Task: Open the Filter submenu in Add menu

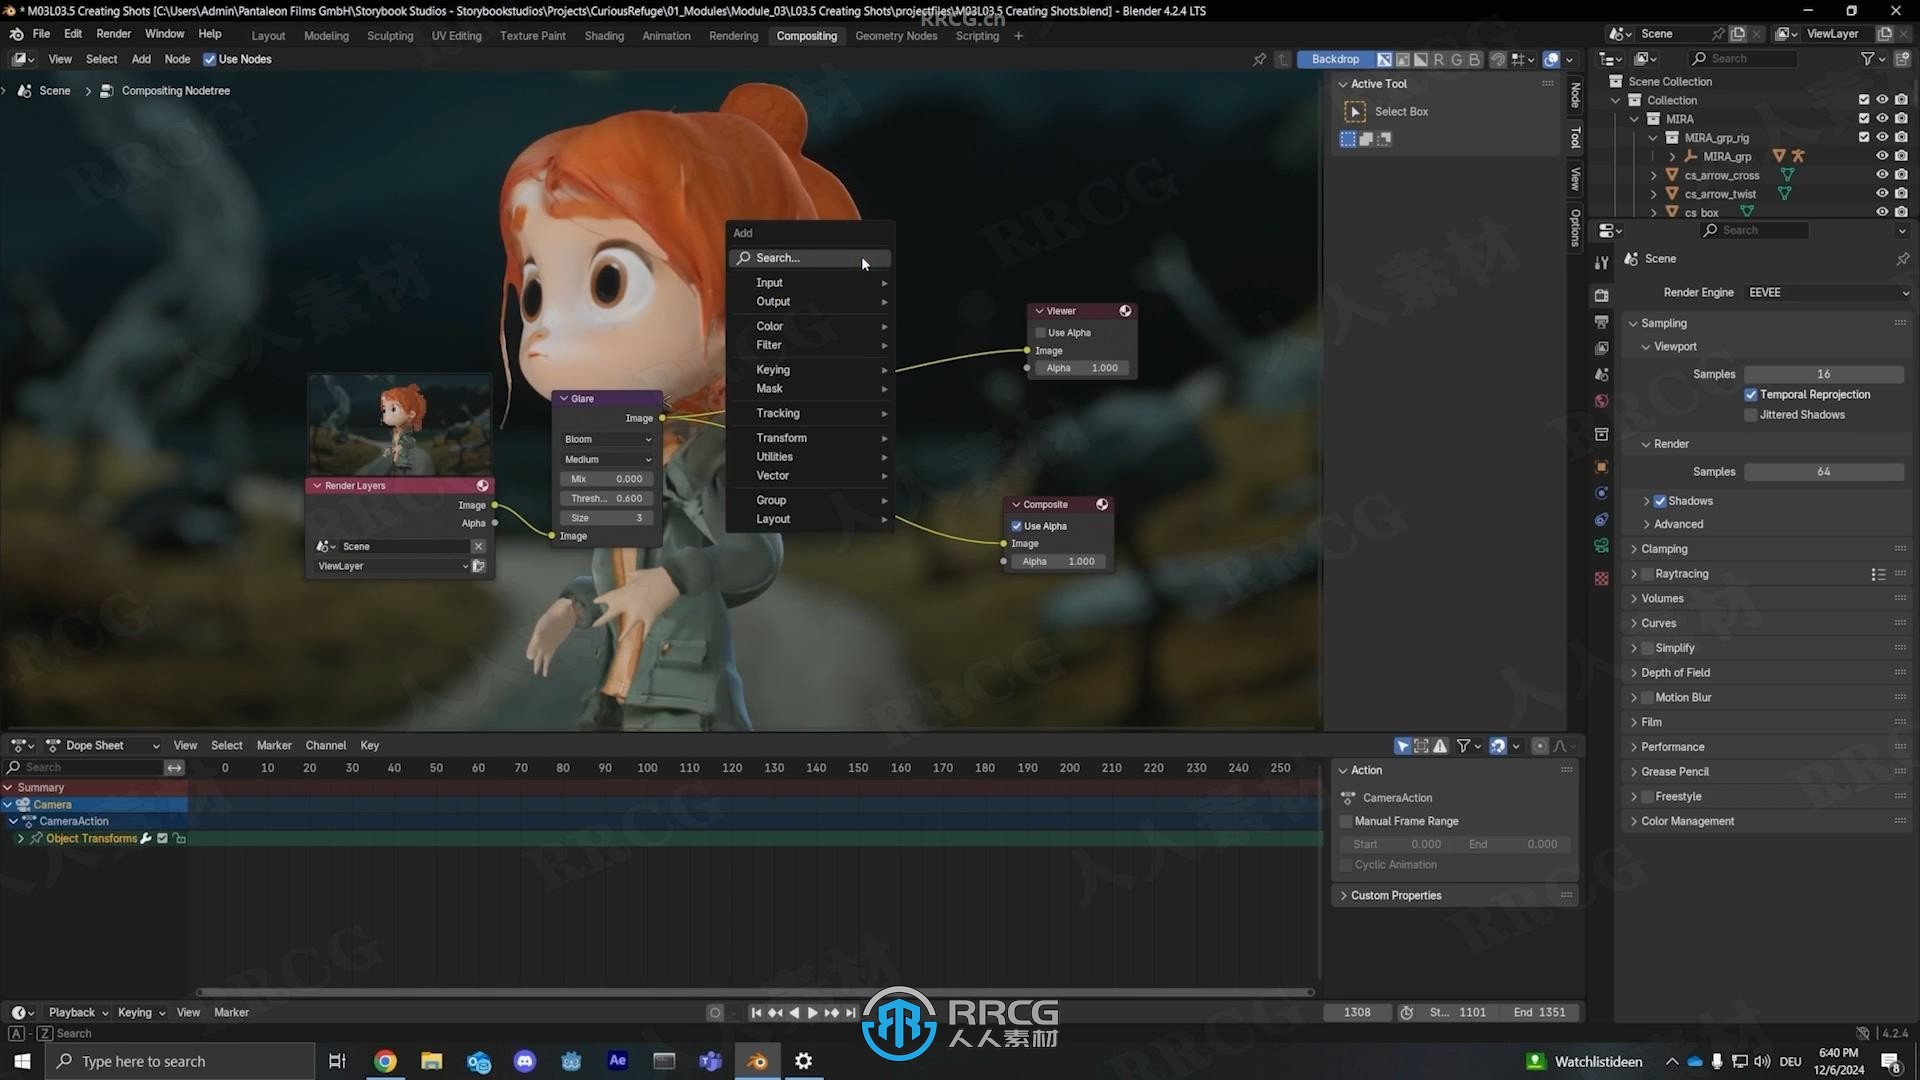Action: tap(810, 345)
